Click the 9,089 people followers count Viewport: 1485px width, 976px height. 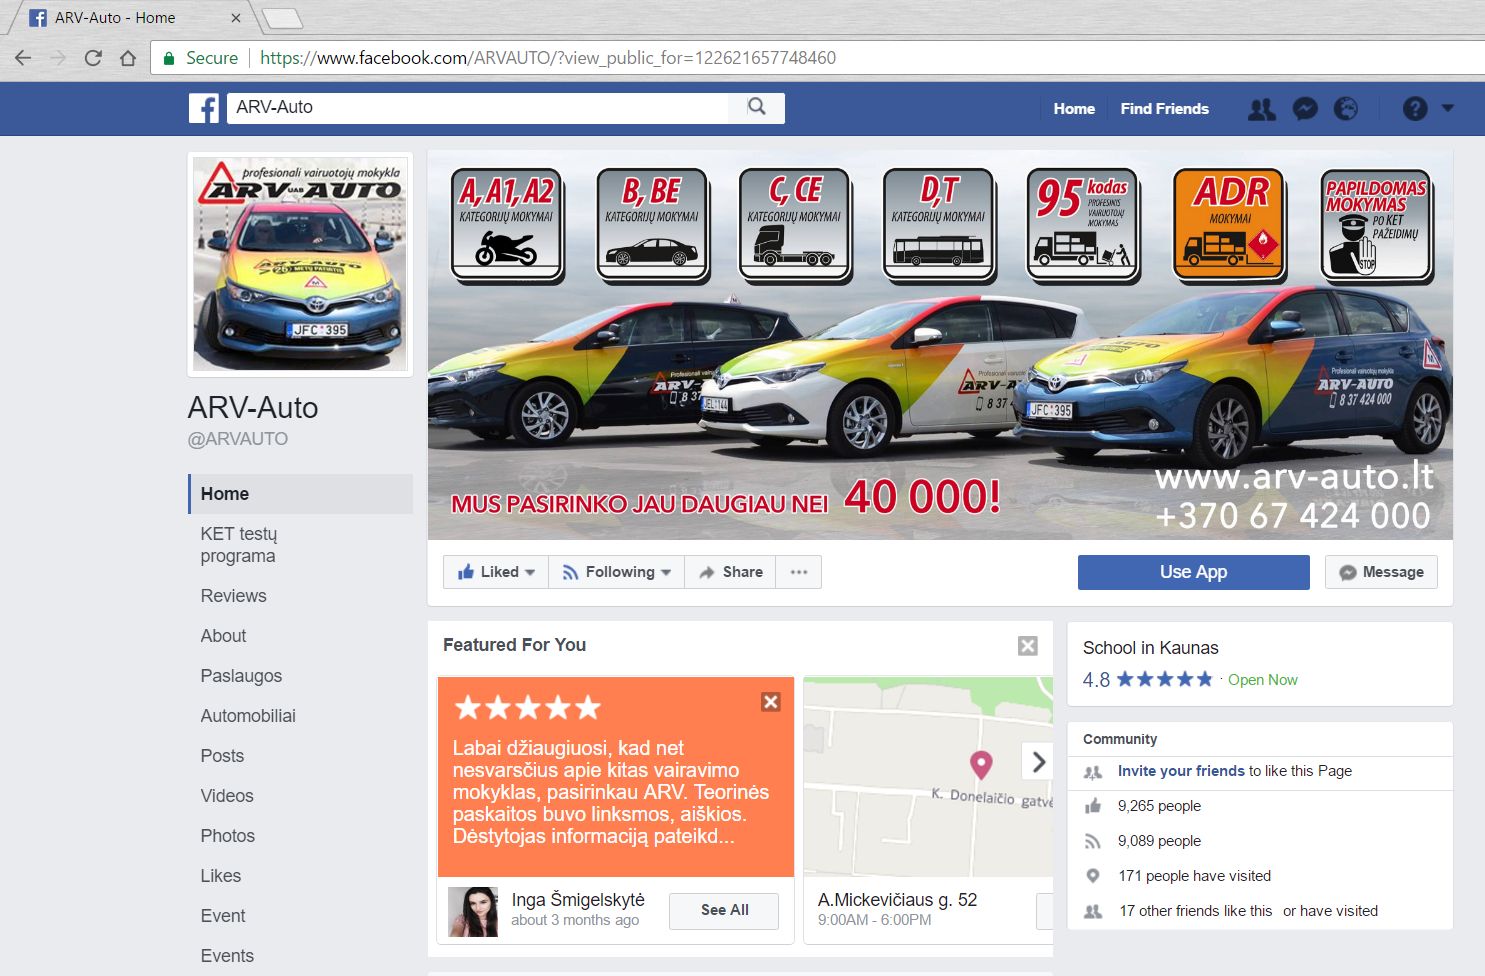(1159, 841)
